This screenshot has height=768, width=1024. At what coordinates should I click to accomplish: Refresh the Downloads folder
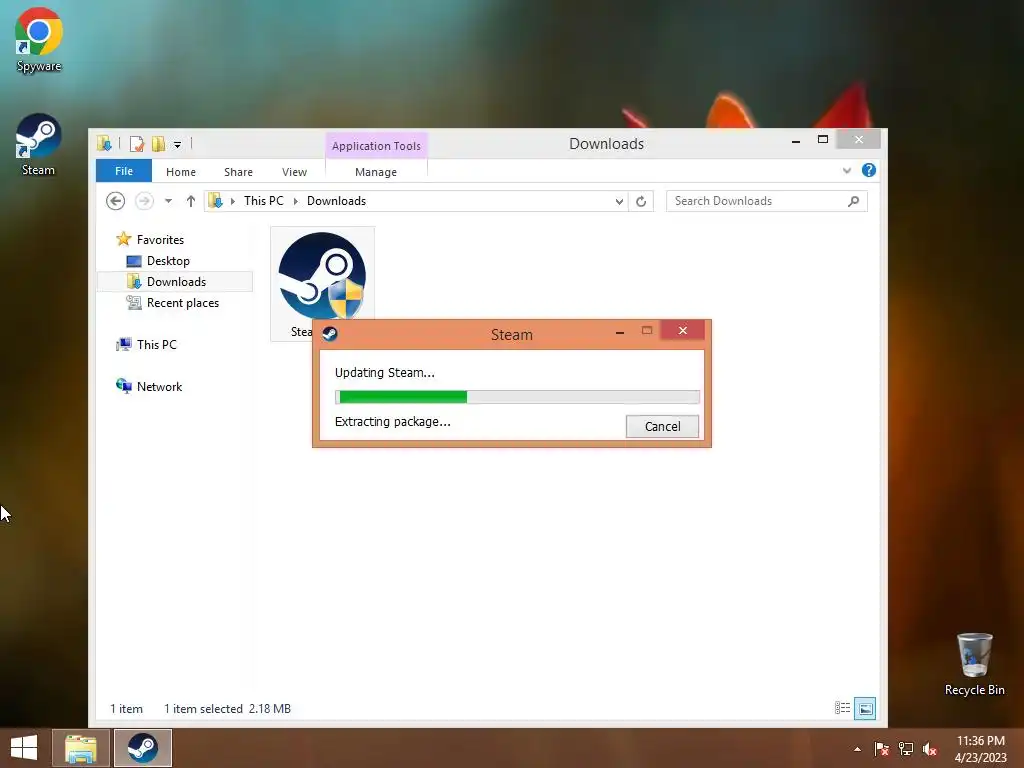[641, 202]
